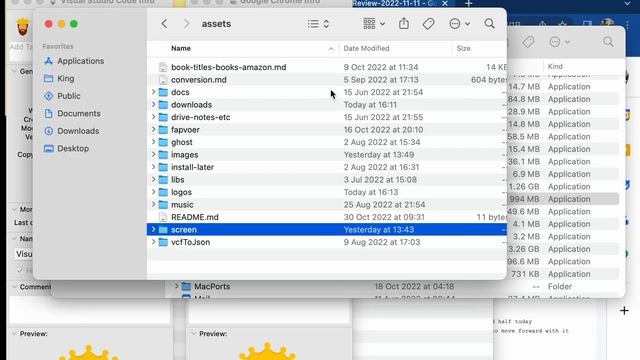Select the 3.26 GB Application row
This screenshot has height=360, width=640.
(563, 249)
